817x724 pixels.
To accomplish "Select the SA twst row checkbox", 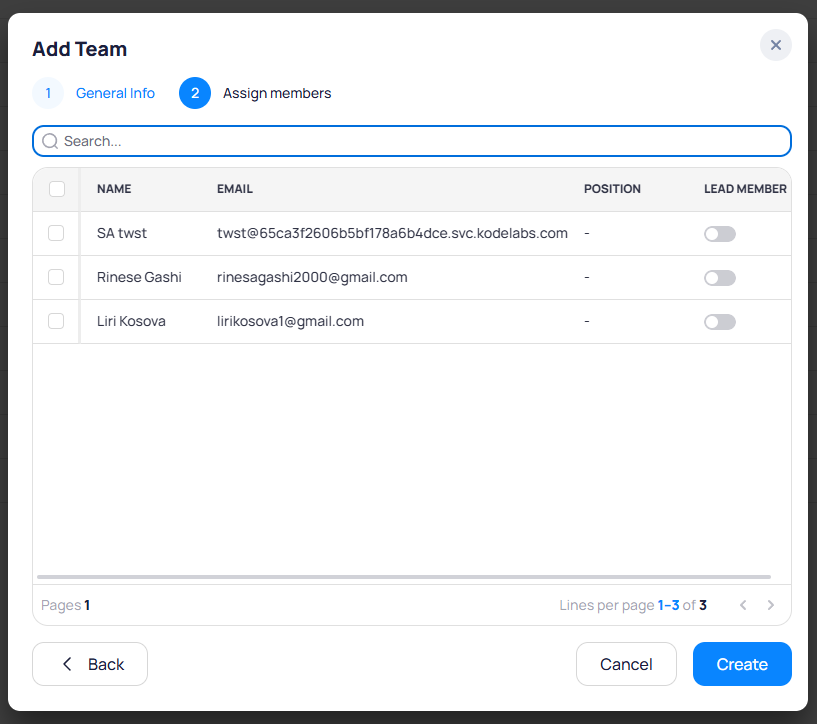I will [x=56, y=233].
